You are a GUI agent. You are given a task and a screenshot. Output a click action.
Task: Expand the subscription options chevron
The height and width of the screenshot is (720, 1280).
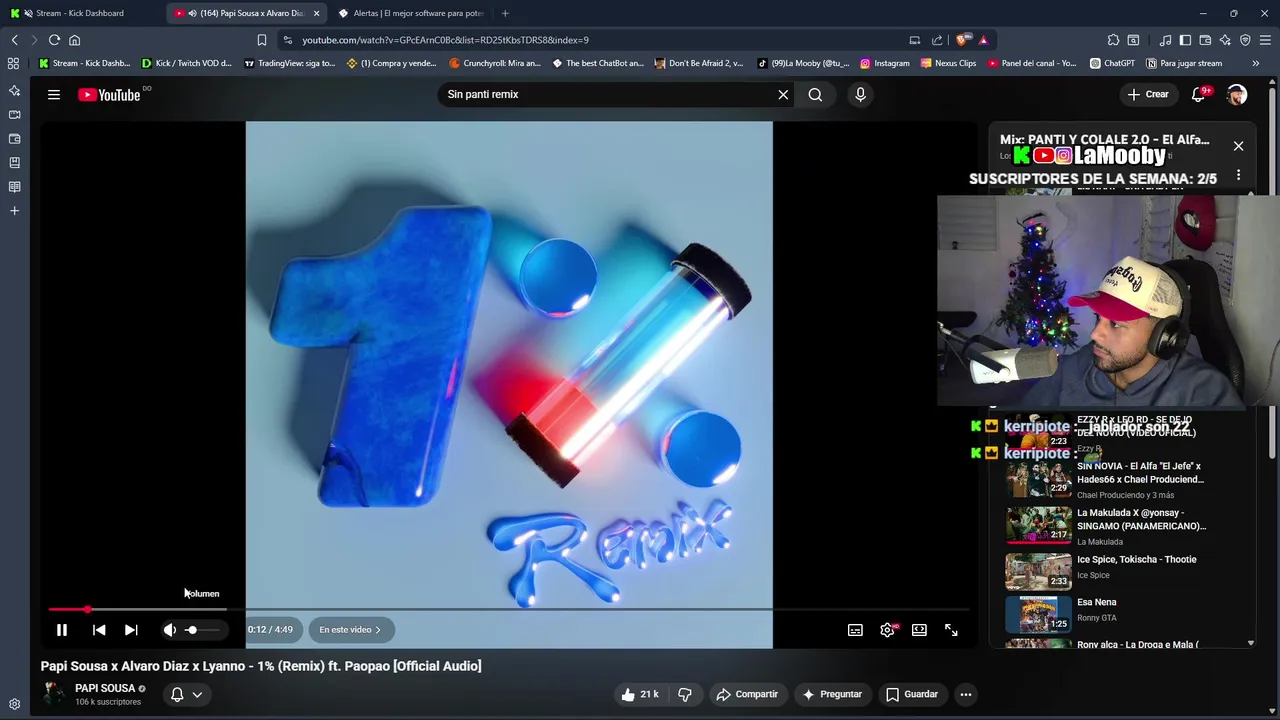[x=197, y=694]
